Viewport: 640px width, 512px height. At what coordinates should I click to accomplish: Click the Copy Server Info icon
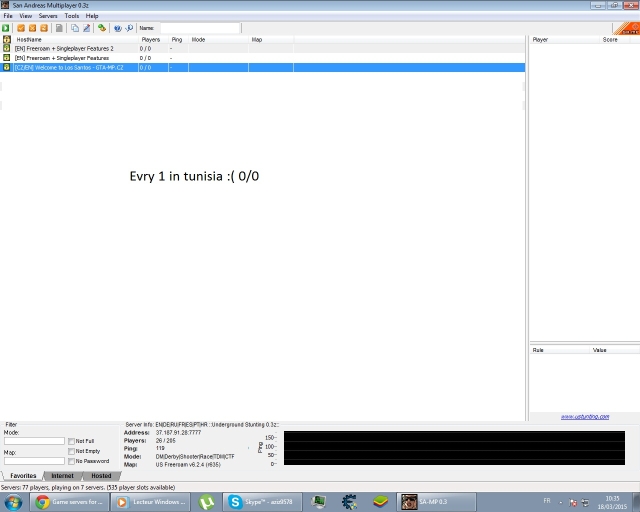pos(75,28)
